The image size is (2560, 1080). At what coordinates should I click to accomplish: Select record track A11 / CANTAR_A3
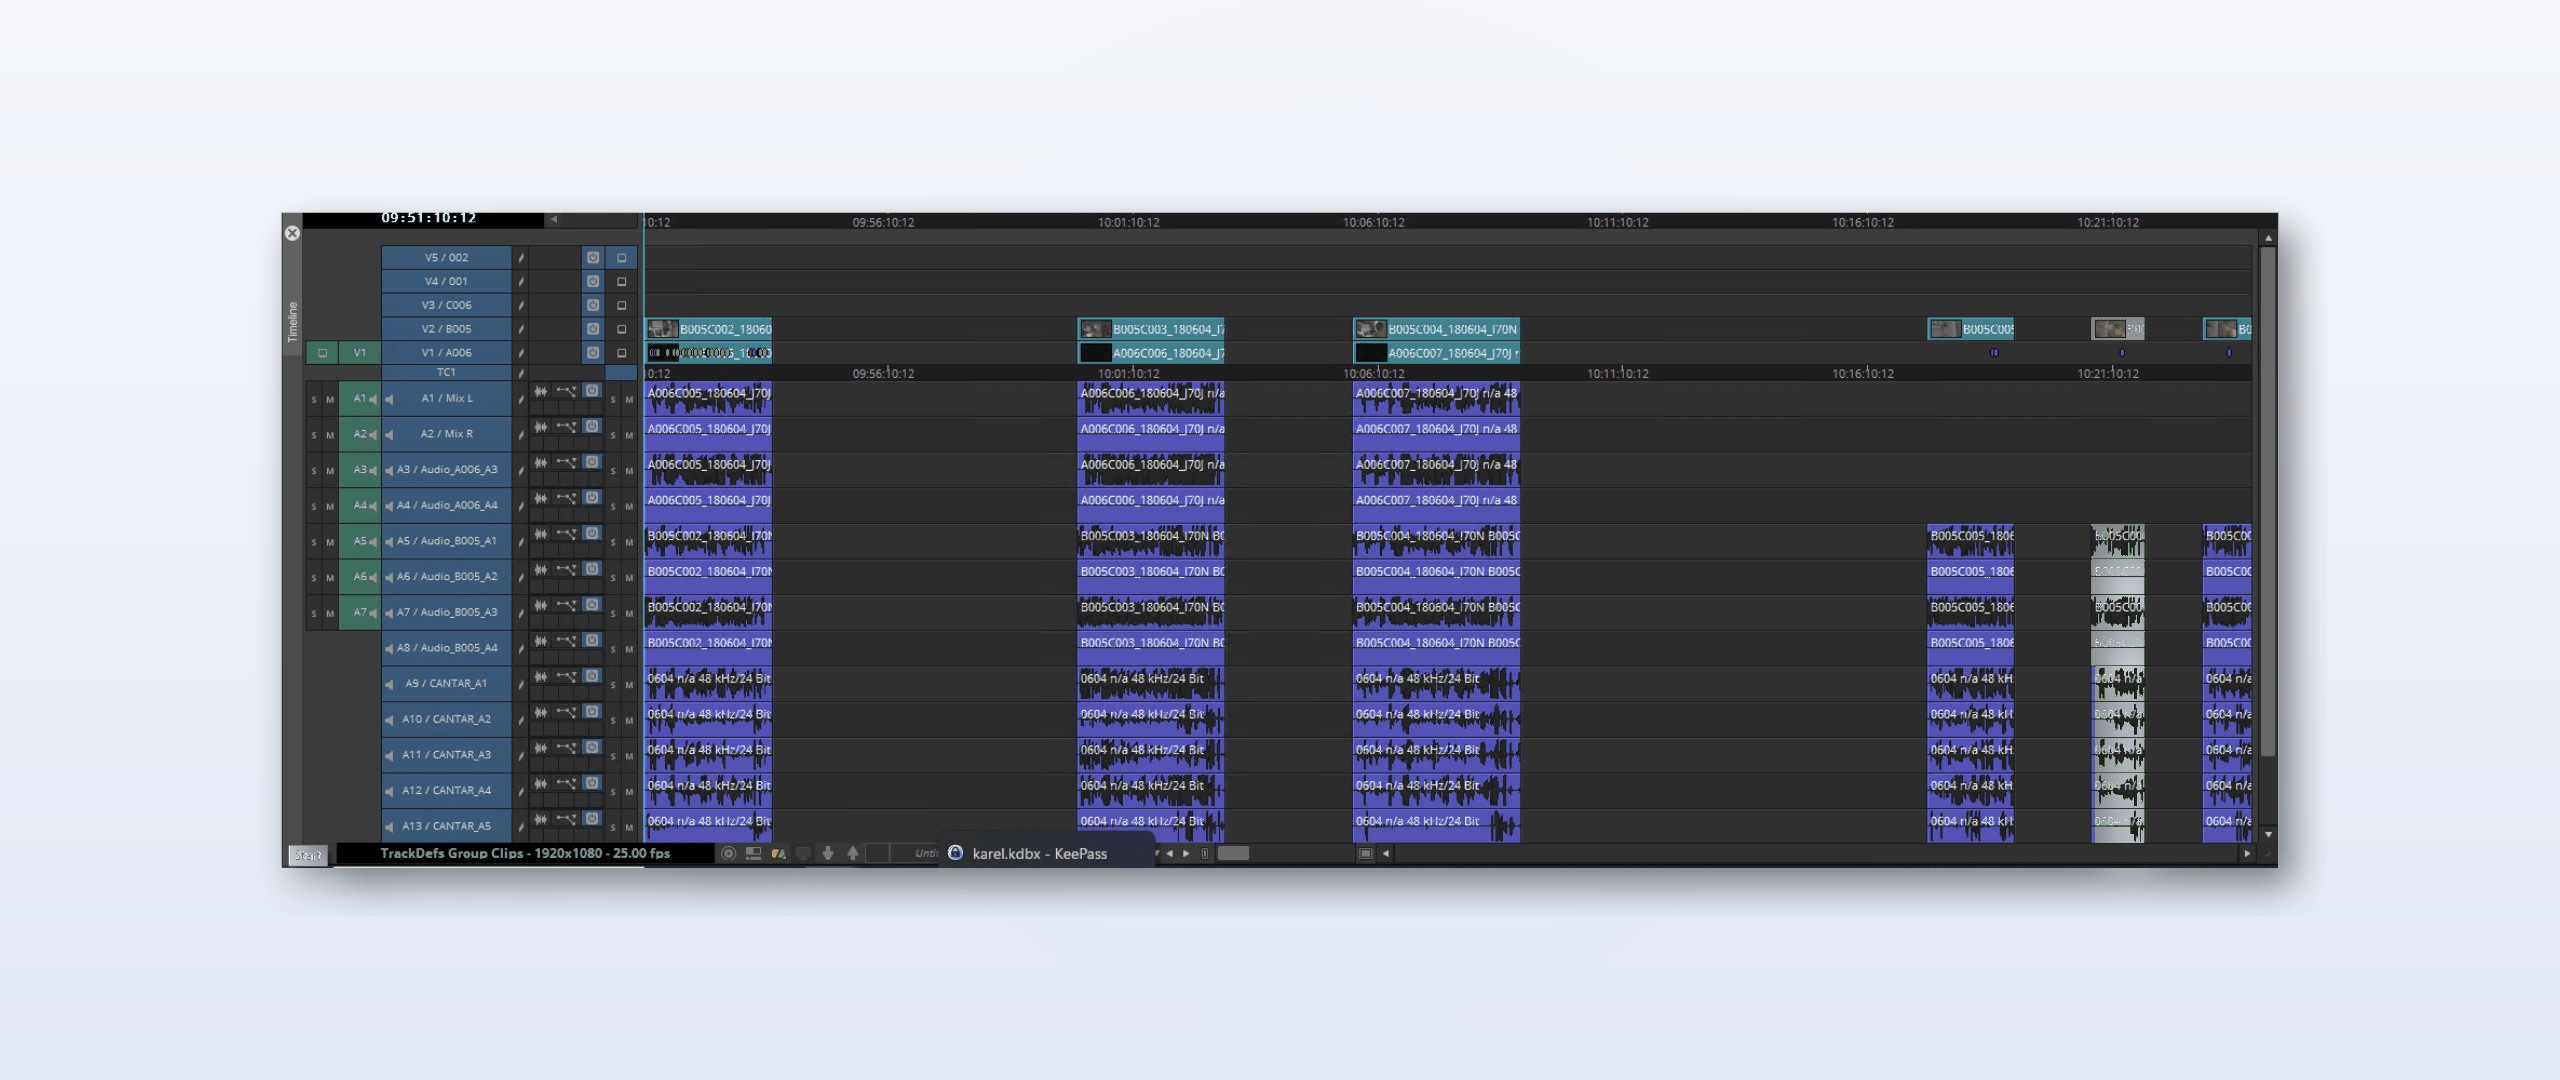coord(446,755)
